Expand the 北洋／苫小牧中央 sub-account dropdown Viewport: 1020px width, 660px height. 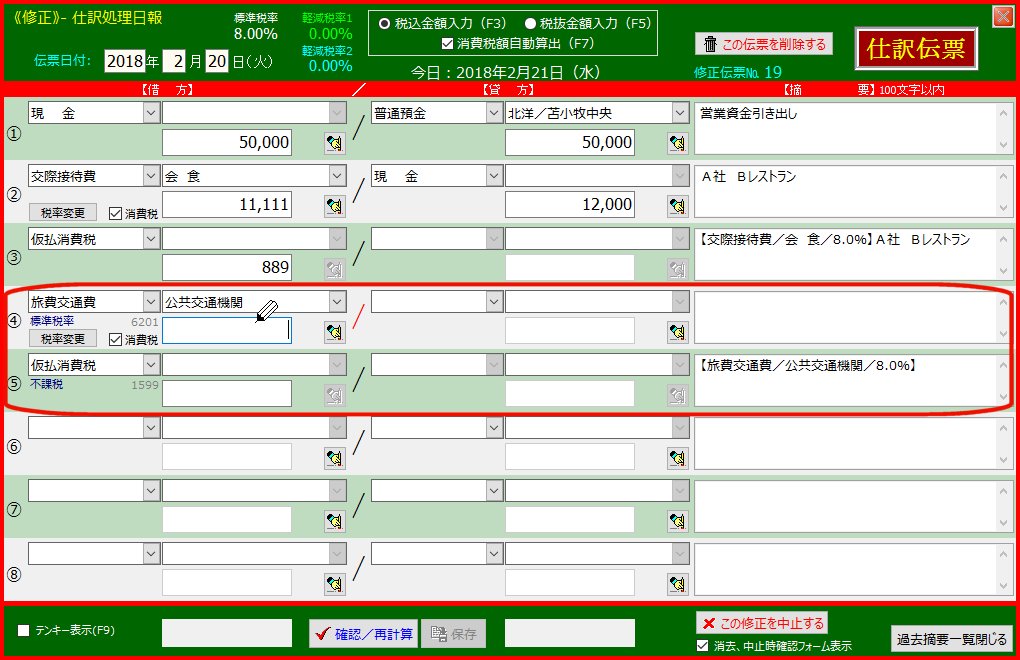[x=677, y=113]
